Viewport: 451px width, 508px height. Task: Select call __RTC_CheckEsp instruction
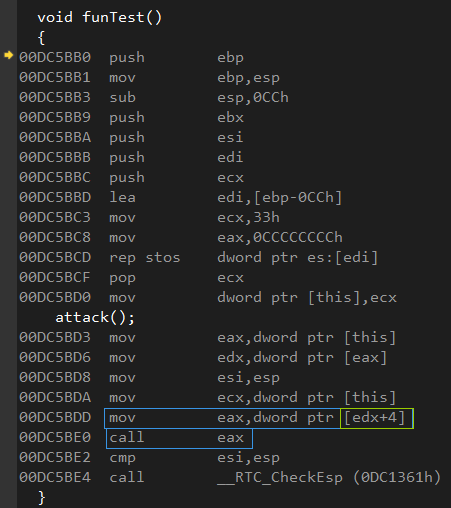click(x=275, y=478)
